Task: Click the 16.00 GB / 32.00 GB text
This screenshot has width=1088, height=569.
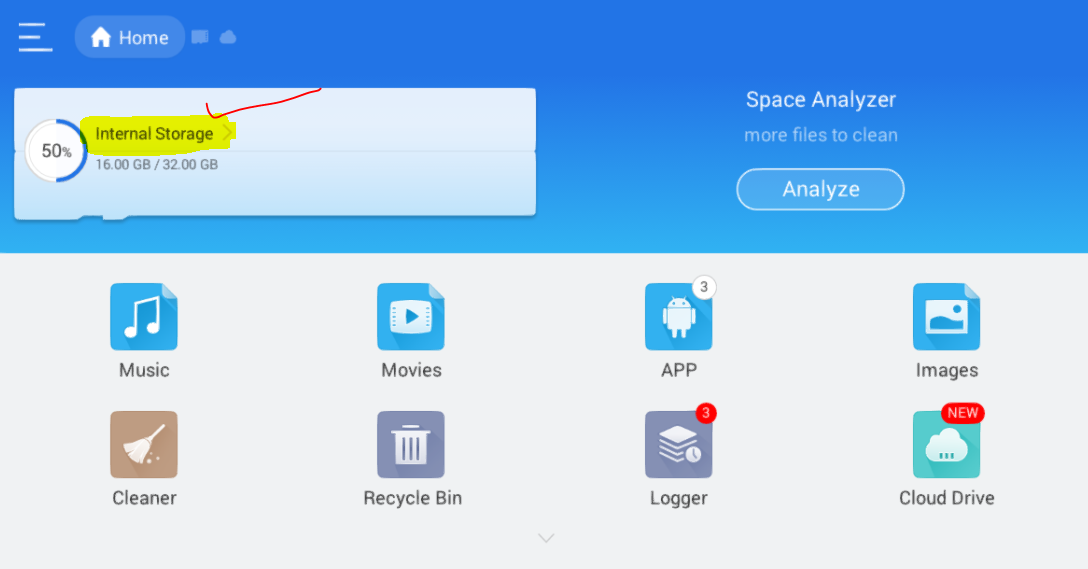Action: (x=157, y=164)
